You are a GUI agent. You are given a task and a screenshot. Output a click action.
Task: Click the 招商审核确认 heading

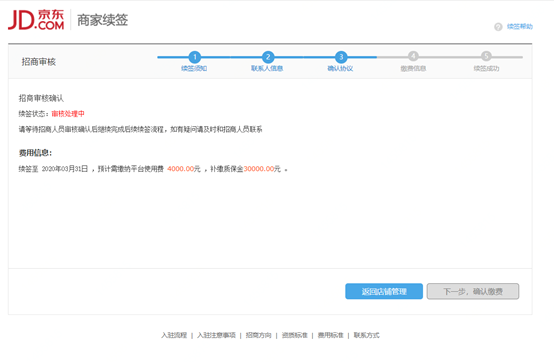pos(41,98)
